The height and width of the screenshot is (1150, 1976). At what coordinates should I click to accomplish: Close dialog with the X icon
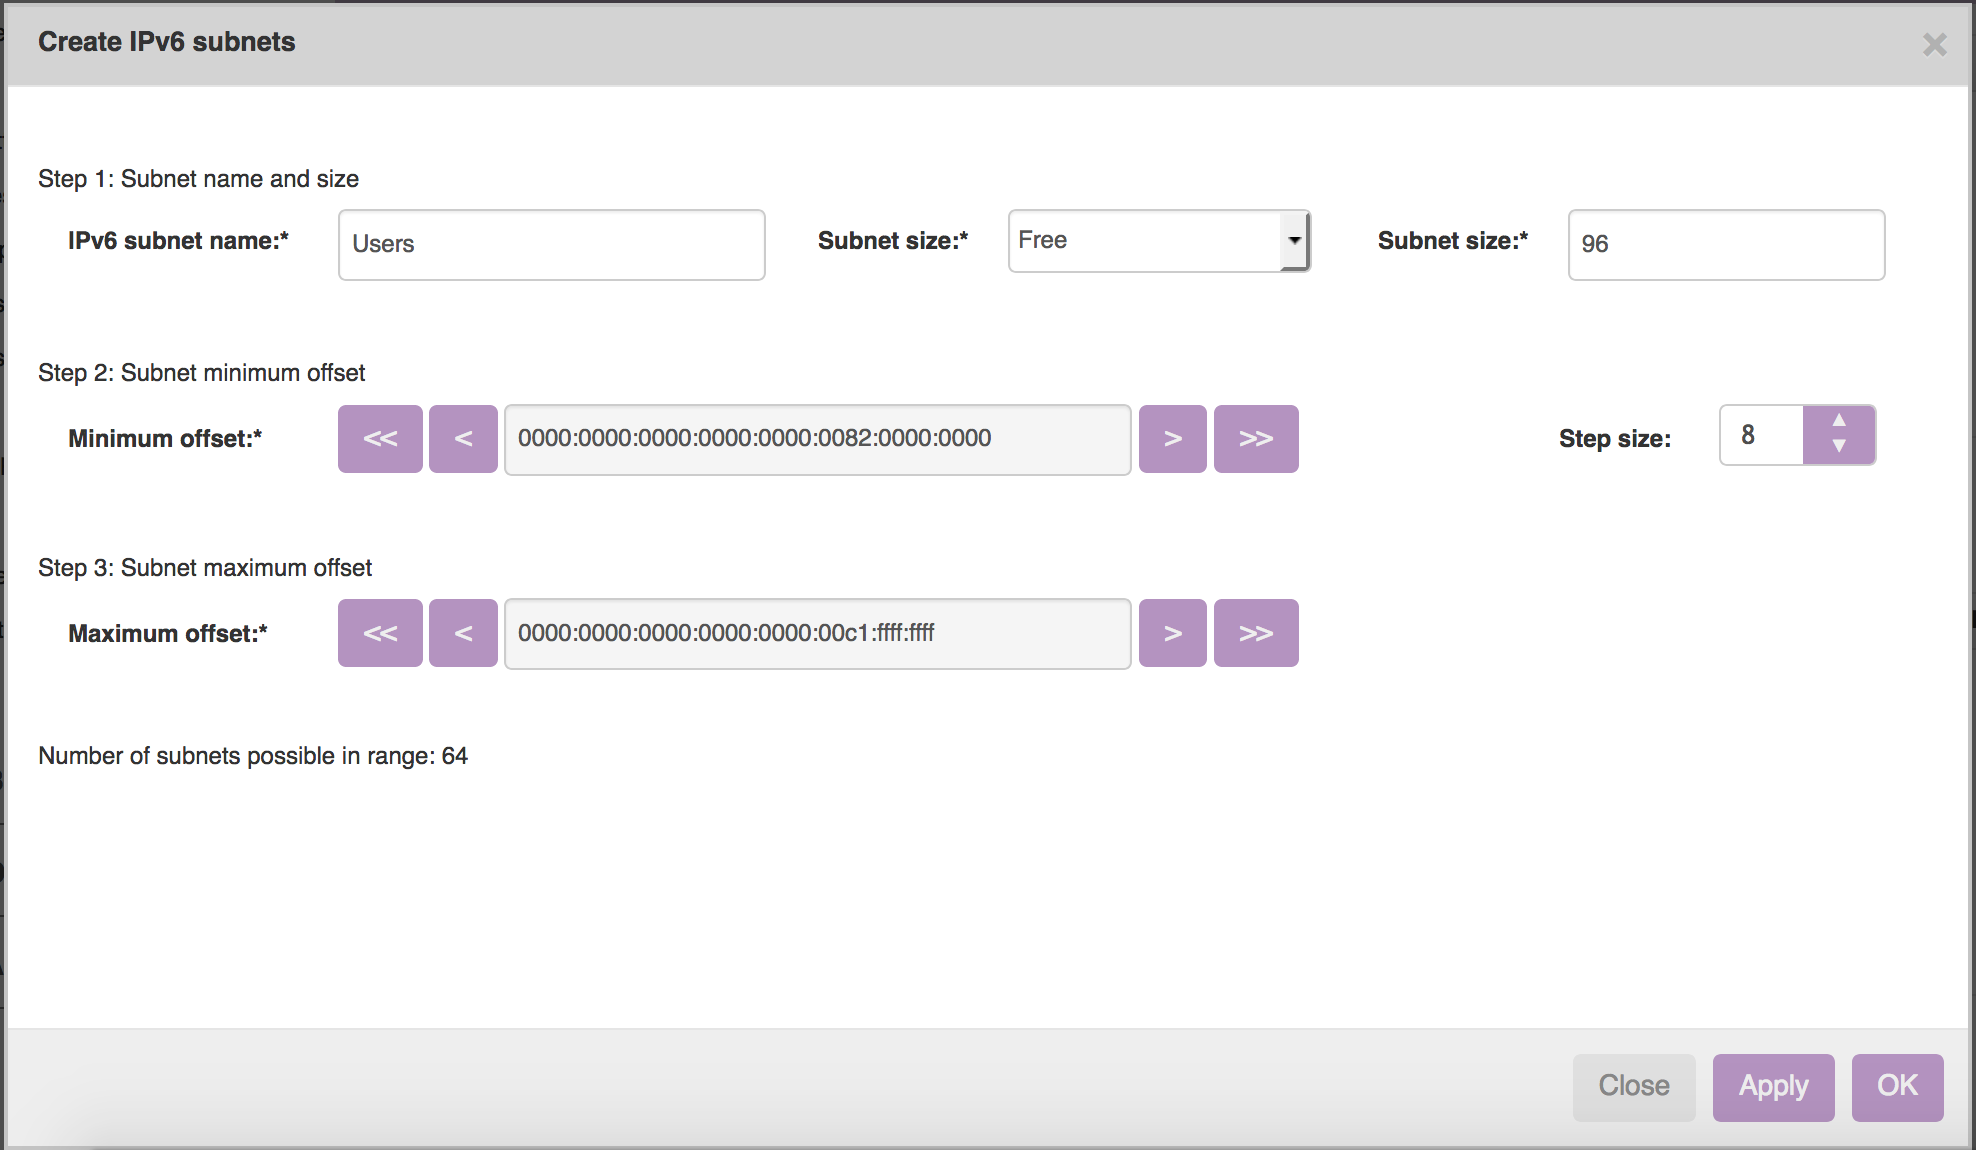click(1934, 45)
